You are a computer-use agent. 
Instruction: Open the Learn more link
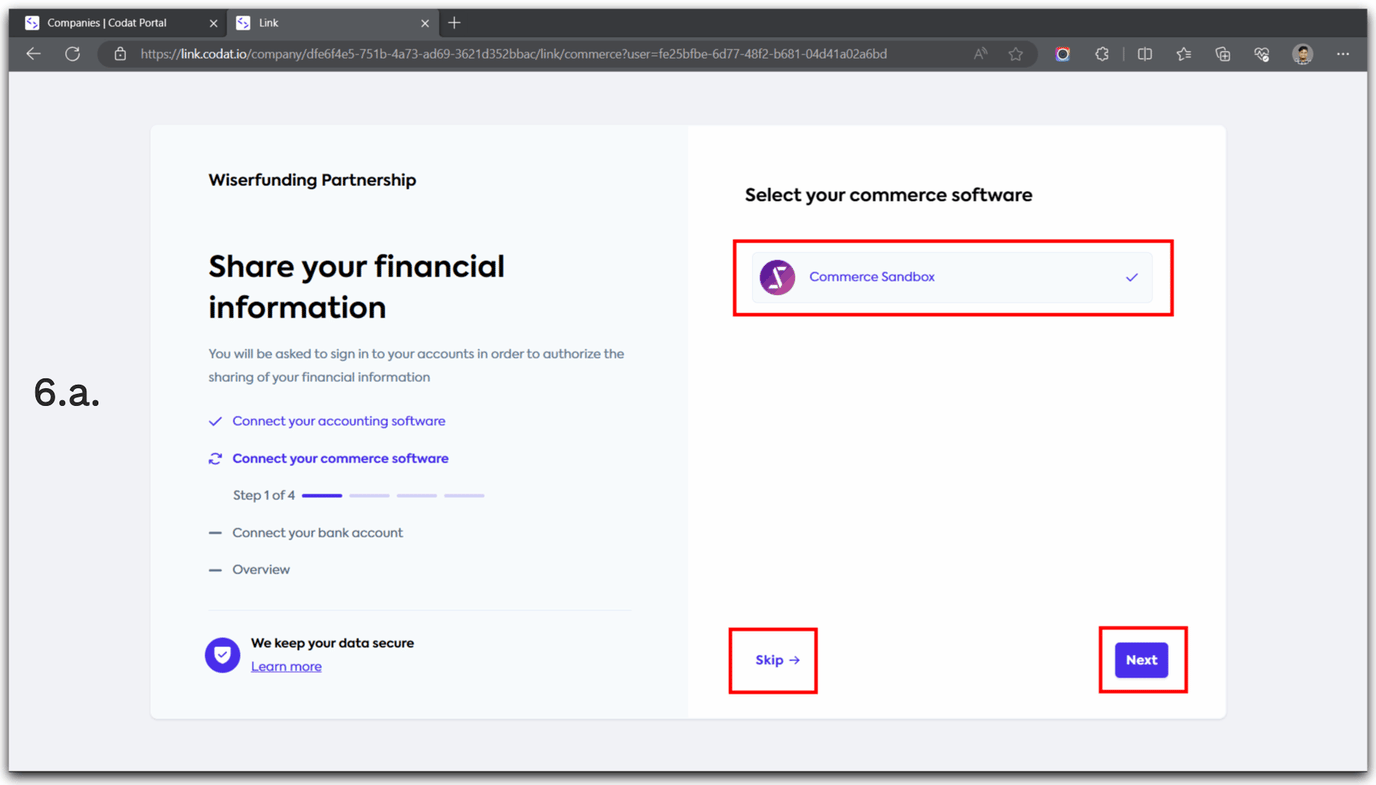[286, 665]
